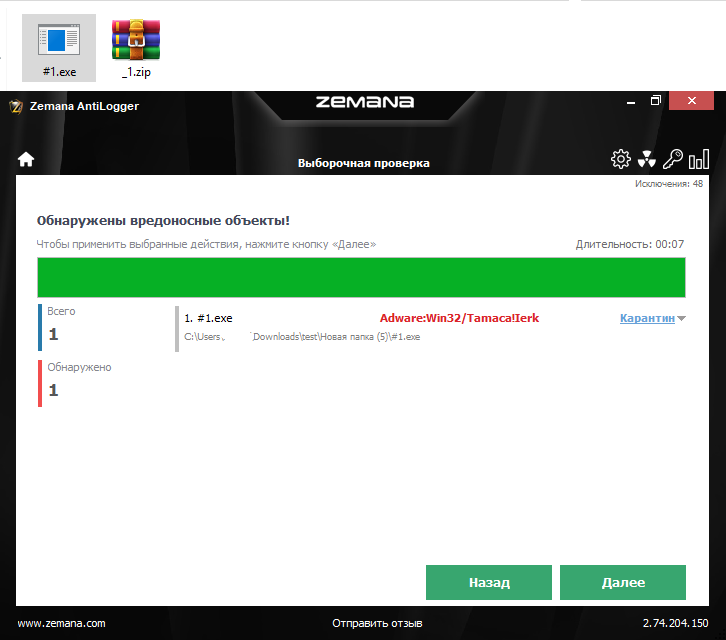Click the Карантин action link
Viewport: 726px width, 640px height.
pyautogui.click(x=647, y=318)
